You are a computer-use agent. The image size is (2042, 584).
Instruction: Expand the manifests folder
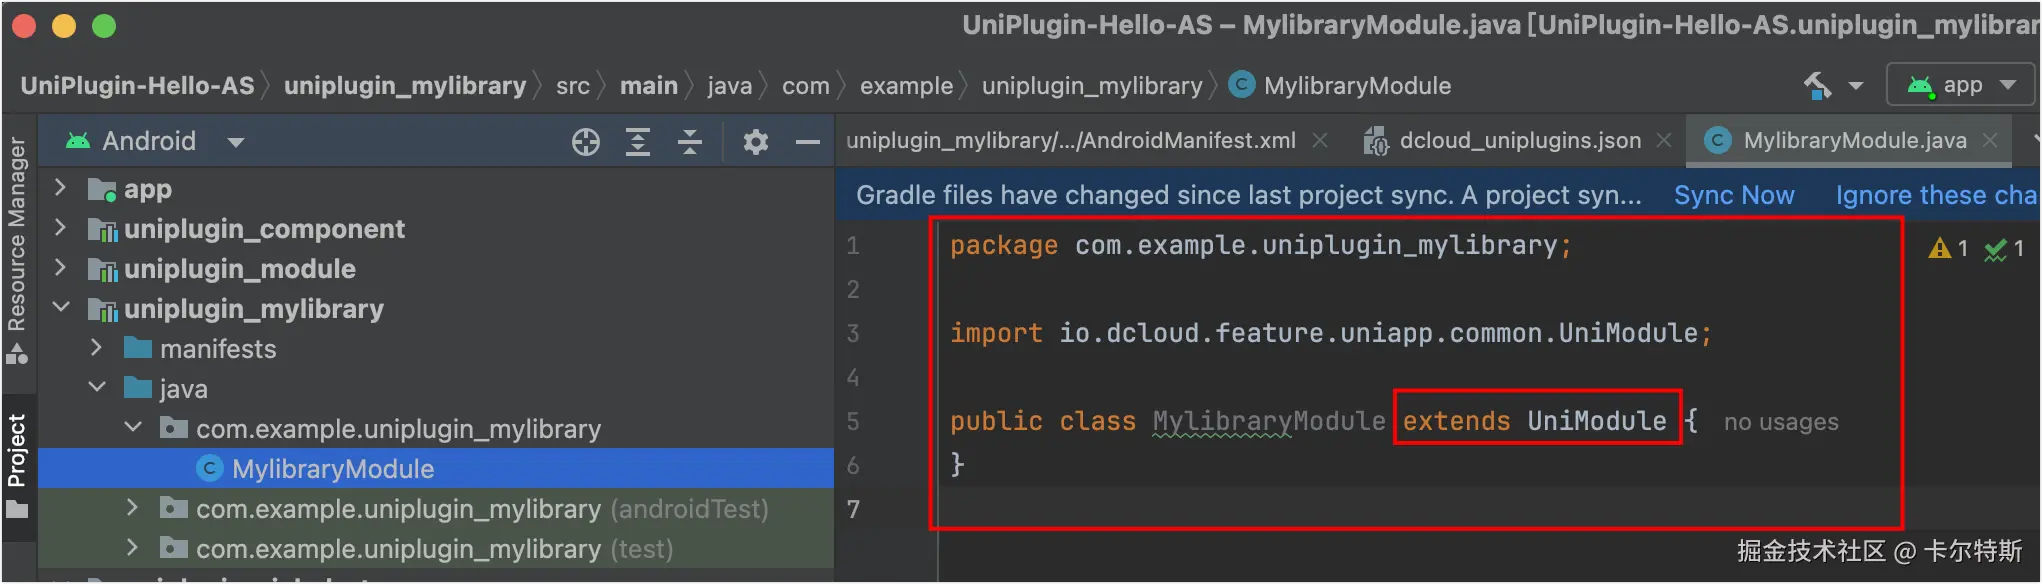96,348
